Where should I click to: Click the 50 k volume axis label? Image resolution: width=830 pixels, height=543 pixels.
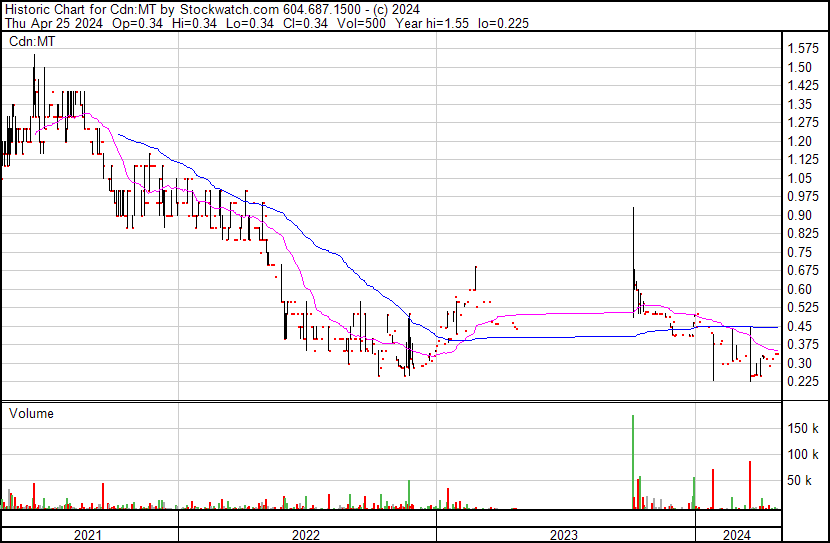point(799,480)
